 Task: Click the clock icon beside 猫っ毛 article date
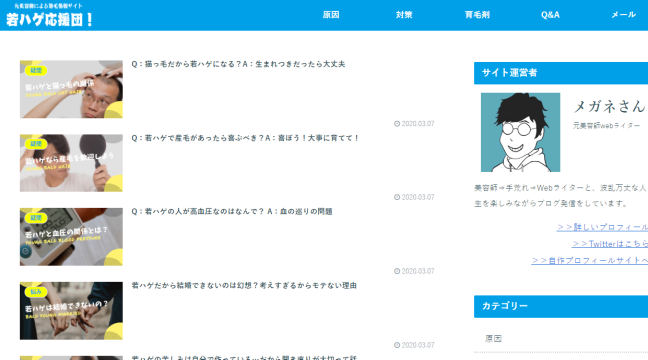[397, 124]
